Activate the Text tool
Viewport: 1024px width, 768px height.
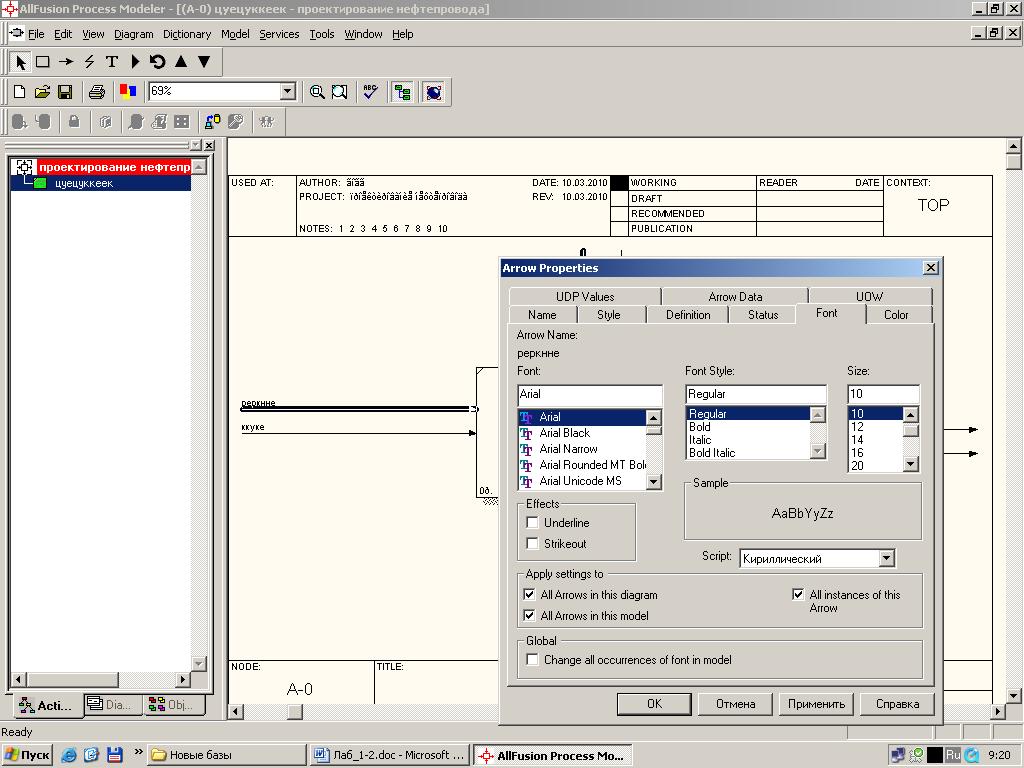tap(112, 62)
